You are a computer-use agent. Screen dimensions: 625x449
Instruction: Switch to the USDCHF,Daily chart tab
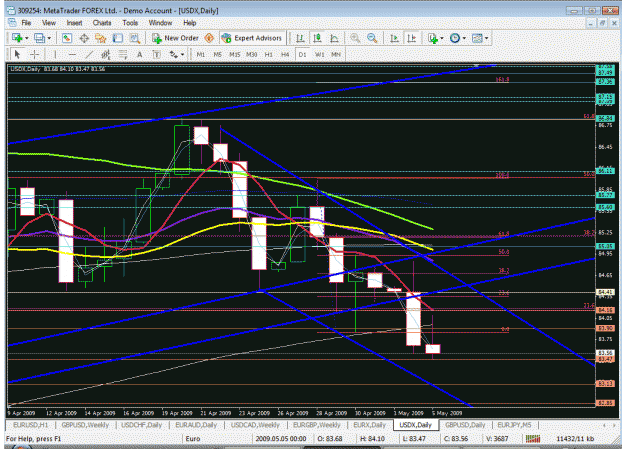pyautogui.click(x=142, y=425)
